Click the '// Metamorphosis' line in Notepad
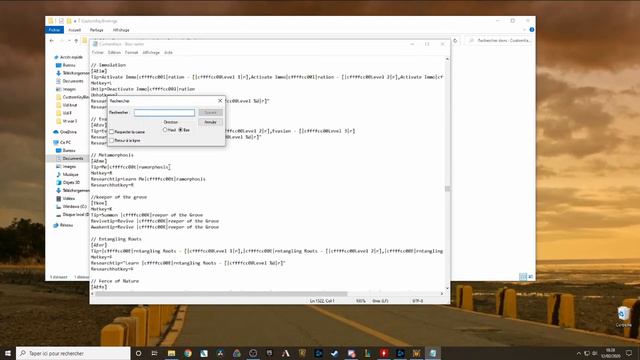 tap(112, 155)
